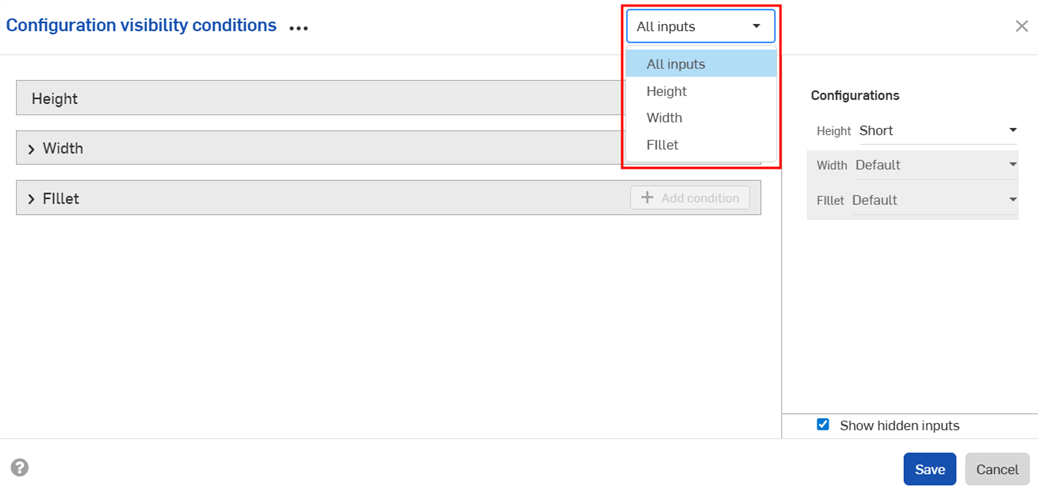Click the help question mark icon
This screenshot has width=1038, height=491.
(20, 469)
